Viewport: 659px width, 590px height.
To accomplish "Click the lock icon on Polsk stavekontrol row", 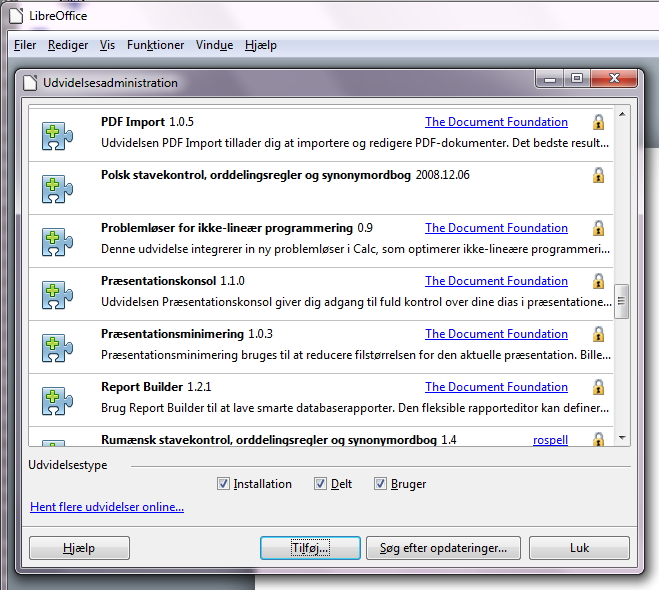I will (598, 175).
